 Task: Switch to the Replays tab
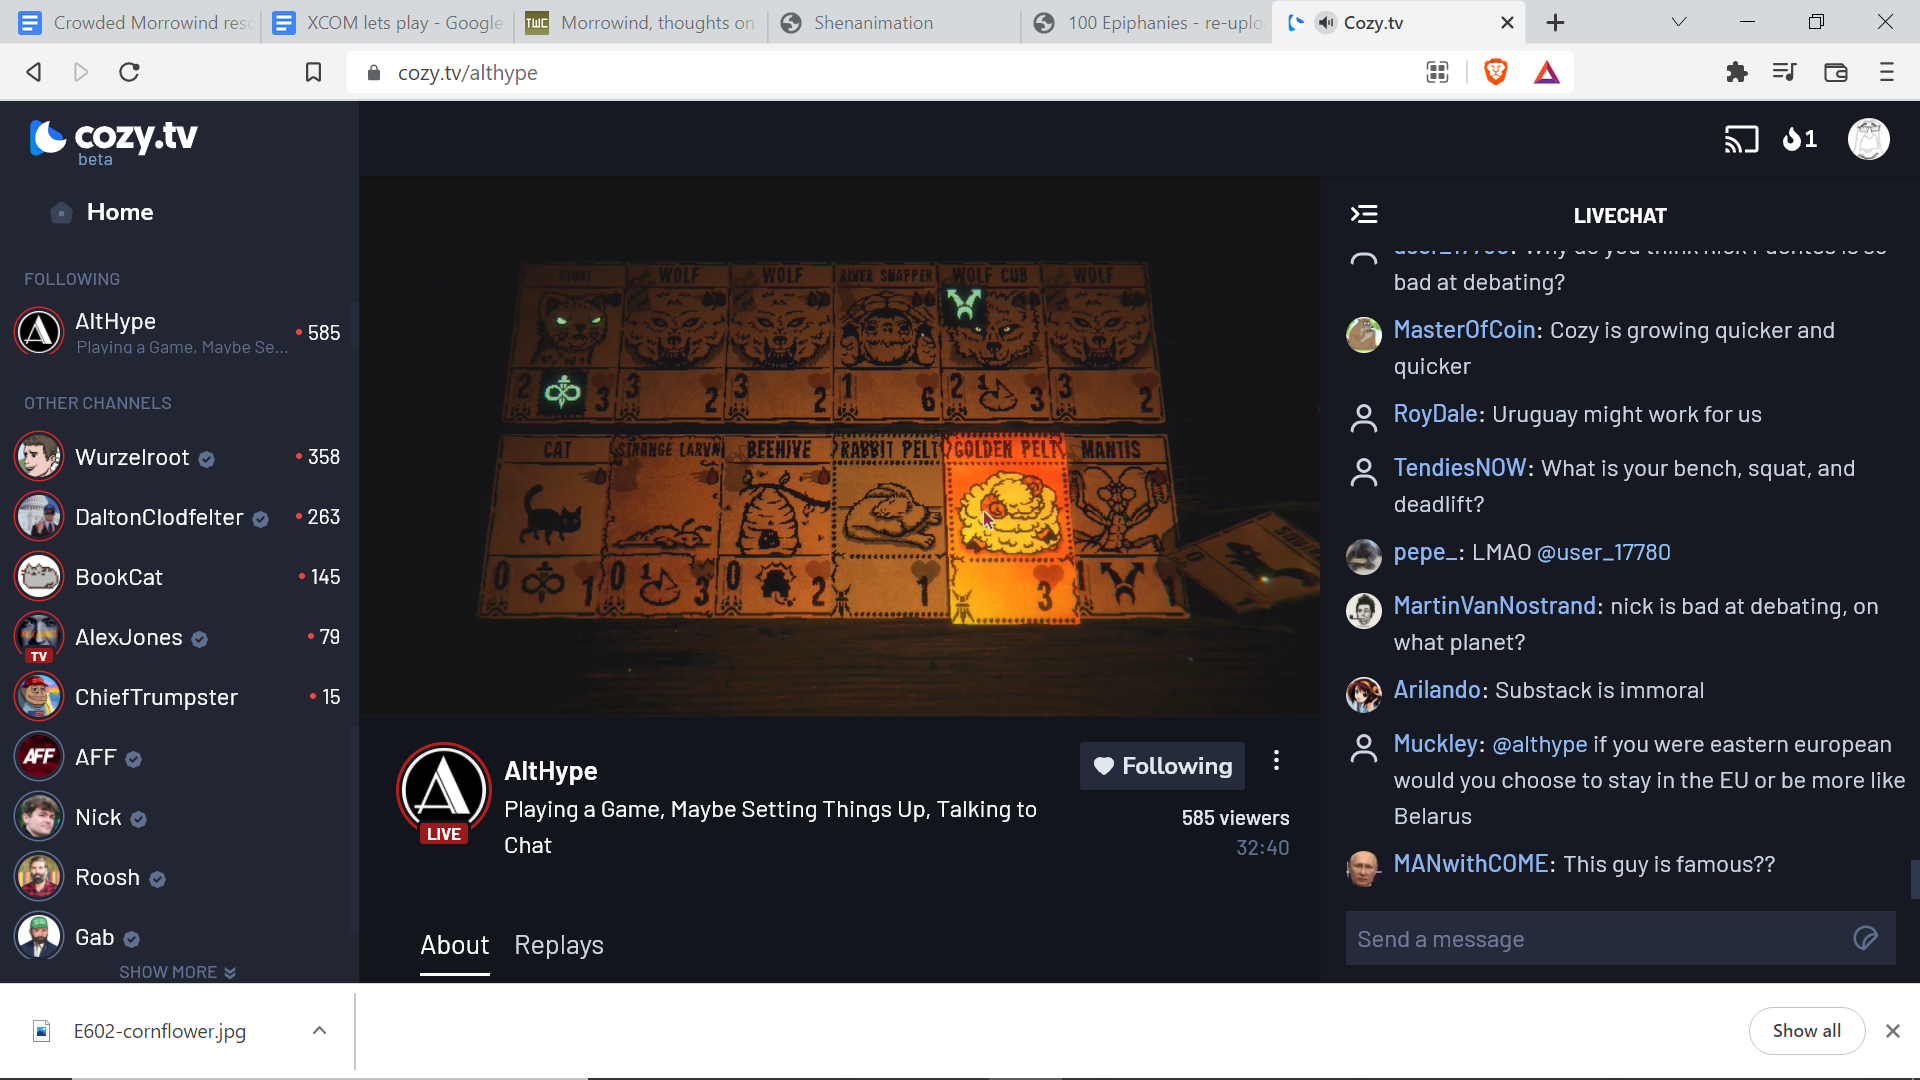(x=559, y=945)
